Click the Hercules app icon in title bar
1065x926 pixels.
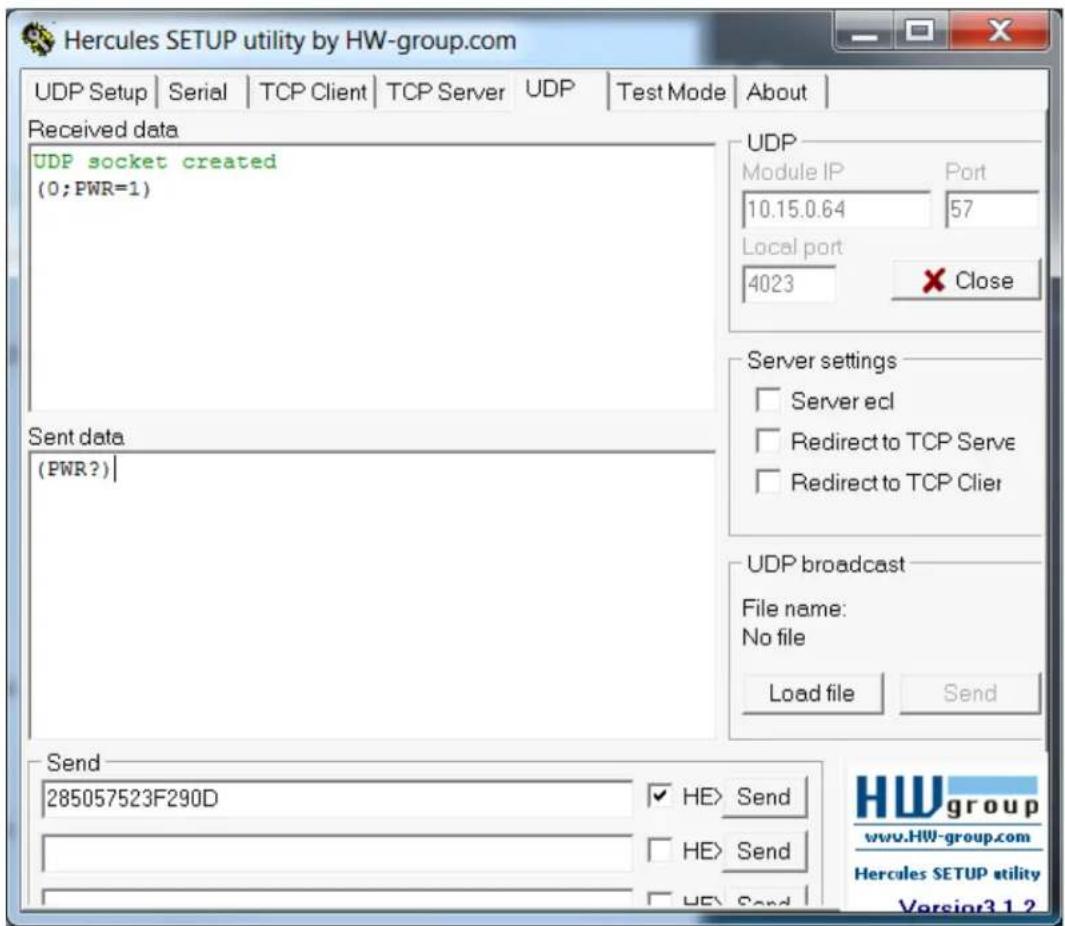tap(37, 39)
